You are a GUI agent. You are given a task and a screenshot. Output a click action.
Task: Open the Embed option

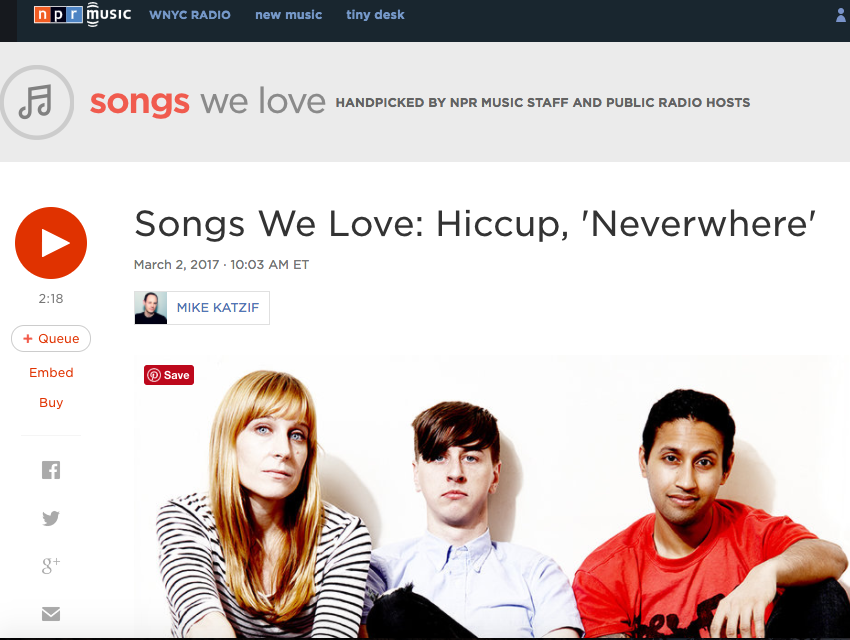[51, 373]
